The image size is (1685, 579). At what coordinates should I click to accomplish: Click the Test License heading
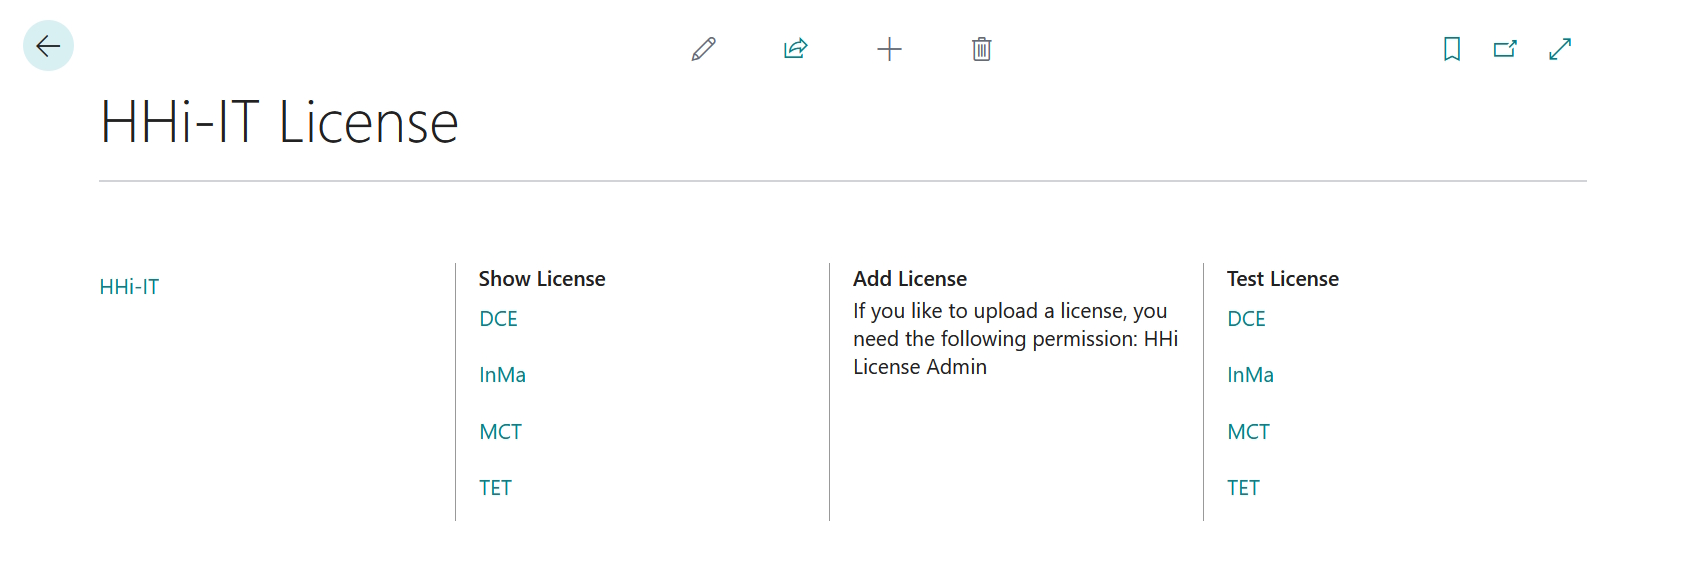[x=1283, y=279]
